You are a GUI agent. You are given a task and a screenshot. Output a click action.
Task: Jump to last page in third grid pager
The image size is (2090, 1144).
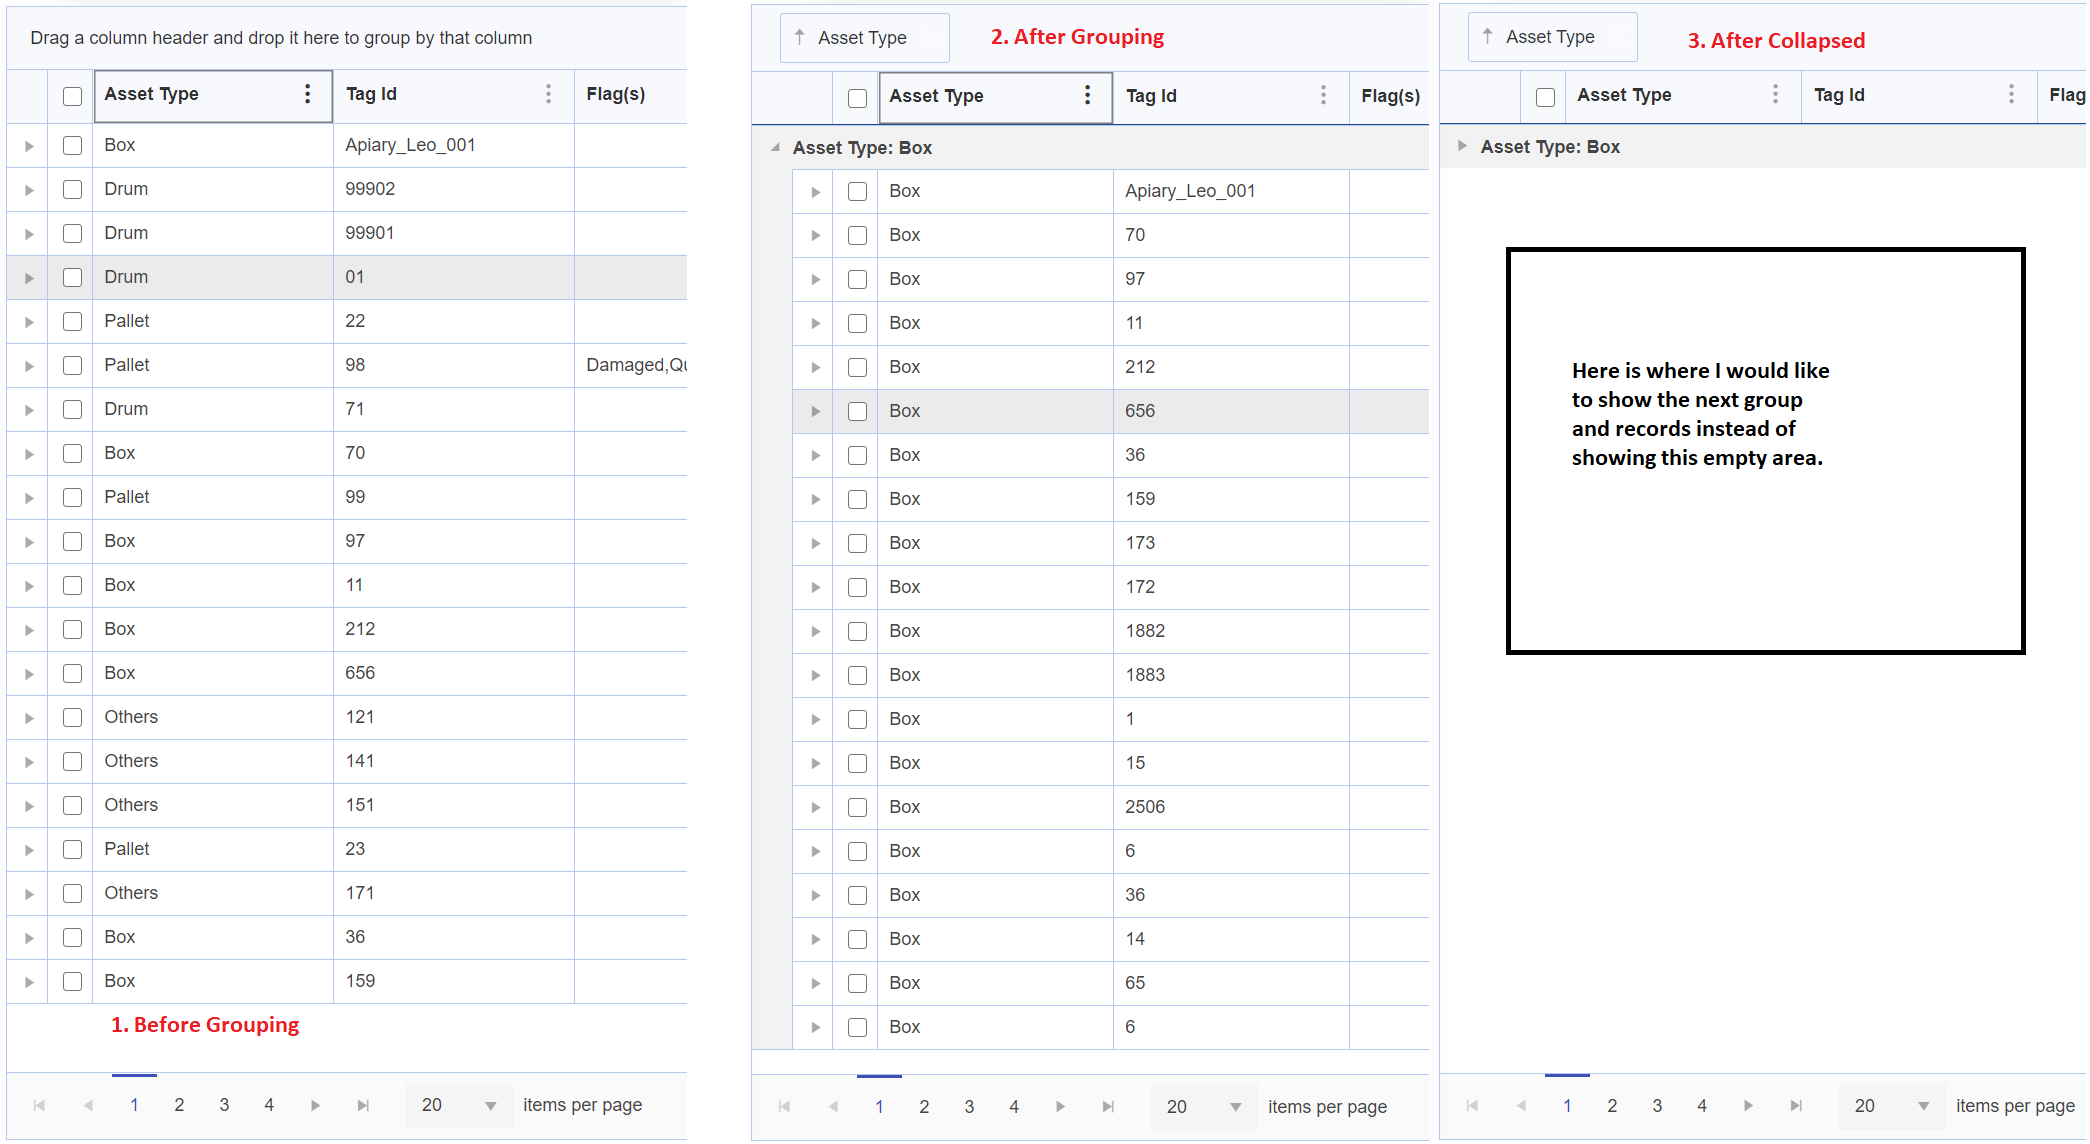[x=1796, y=1106]
